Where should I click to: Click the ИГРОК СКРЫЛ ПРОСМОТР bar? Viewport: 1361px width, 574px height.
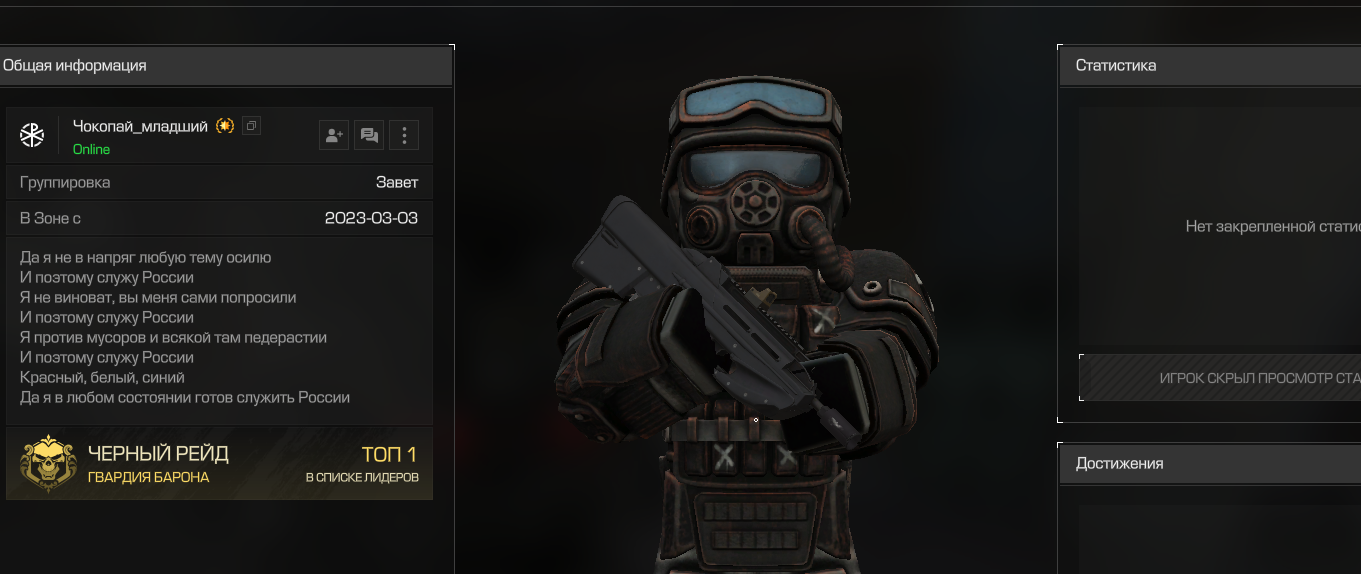[1220, 378]
